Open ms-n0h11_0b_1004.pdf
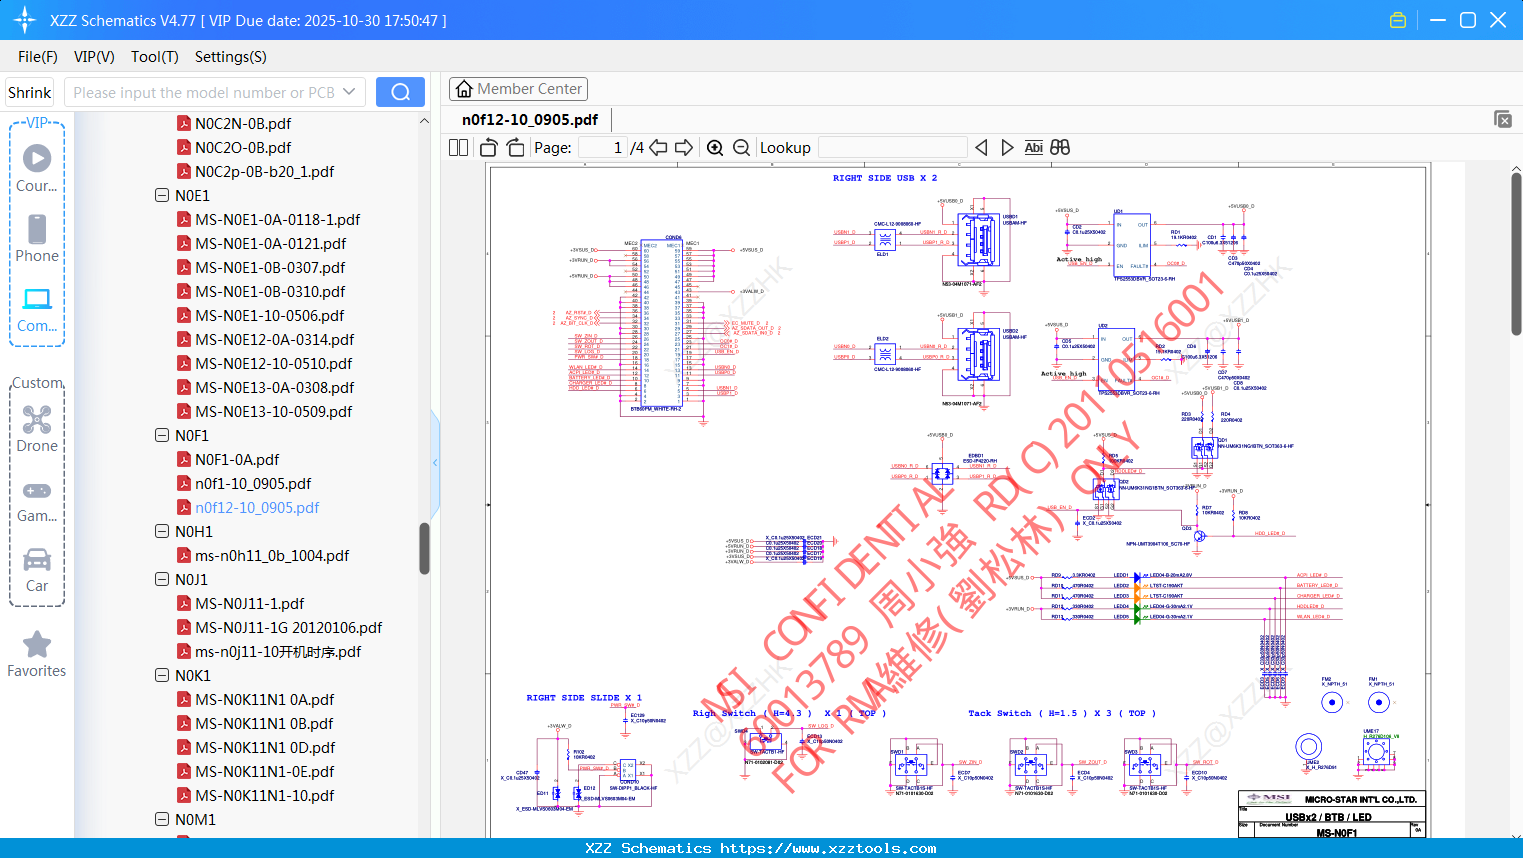This screenshot has width=1523, height=858. click(x=272, y=555)
